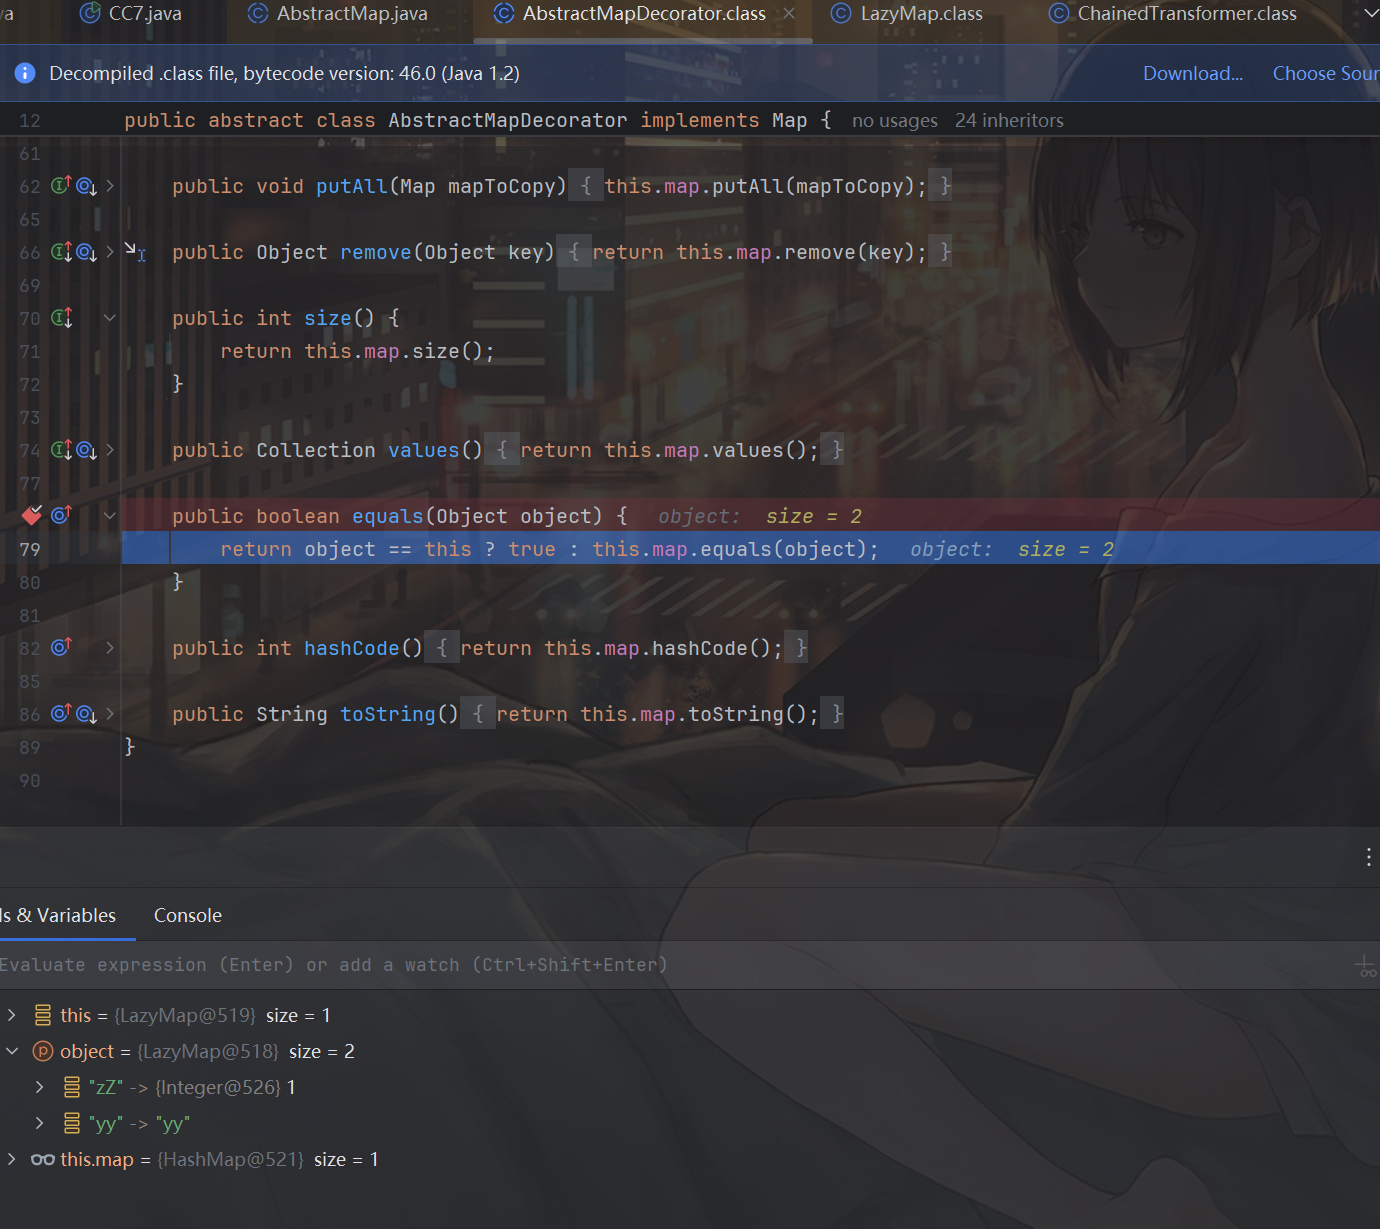Expand the this LazyMap@519 variable node
Image resolution: width=1380 pixels, height=1229 pixels.
click(x=12, y=1015)
